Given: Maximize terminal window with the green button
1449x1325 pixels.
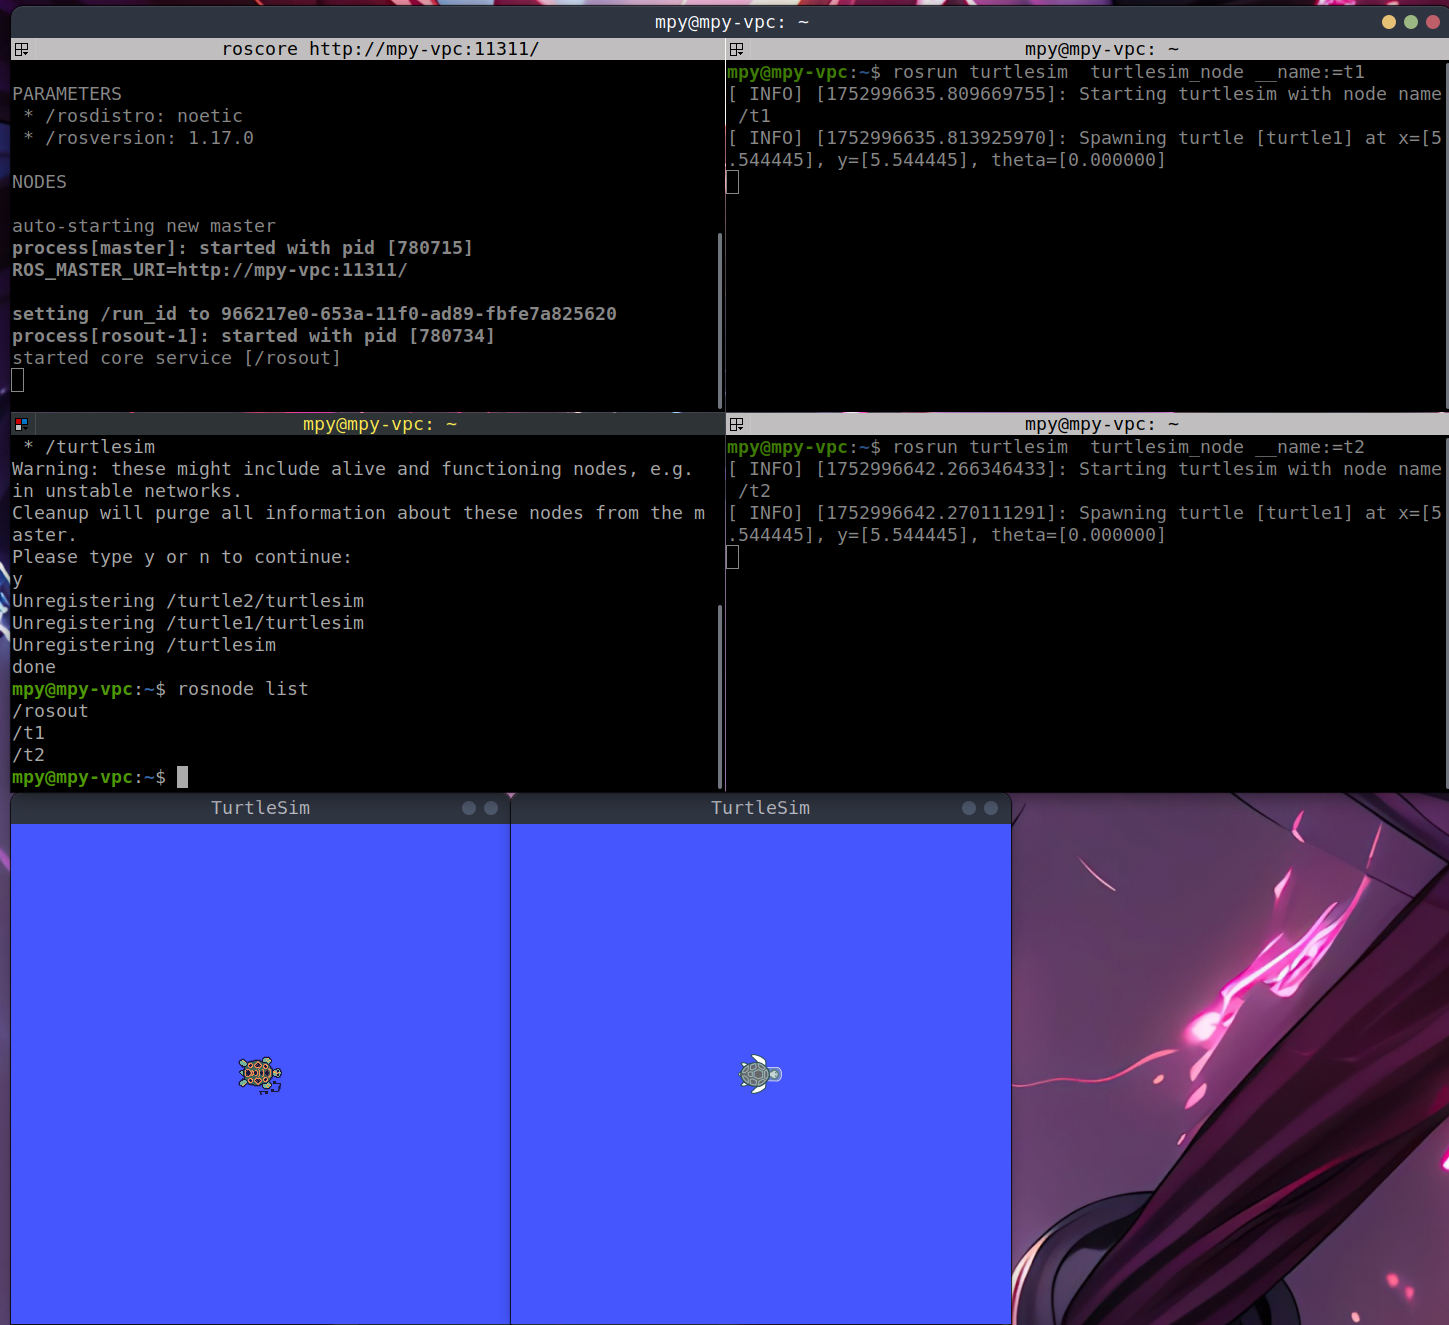Looking at the screenshot, I should click(1410, 22).
